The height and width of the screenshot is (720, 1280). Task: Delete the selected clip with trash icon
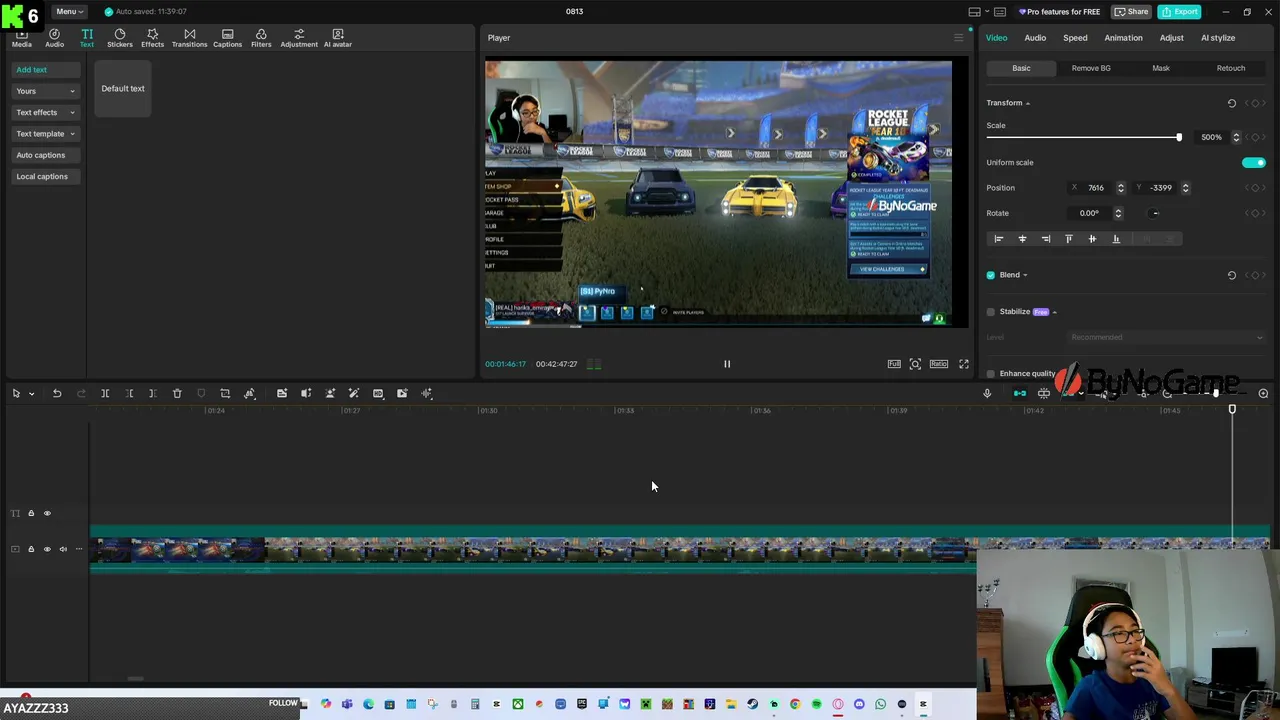[177, 393]
